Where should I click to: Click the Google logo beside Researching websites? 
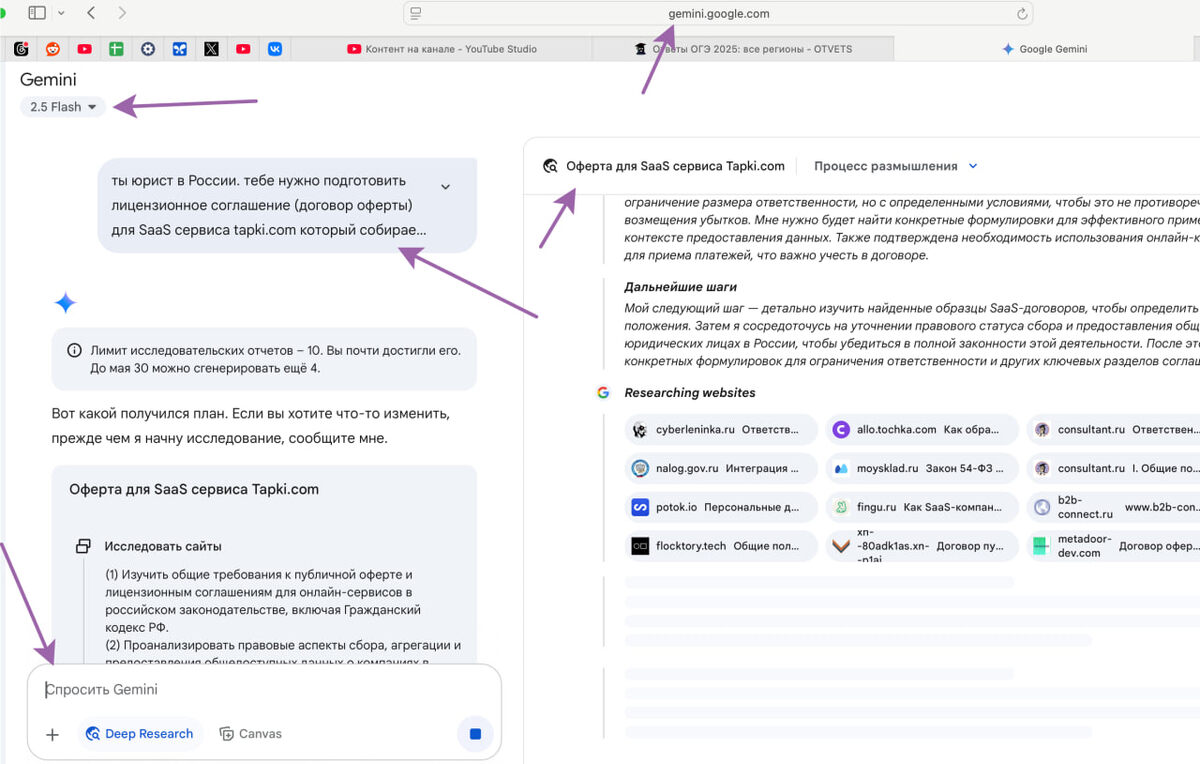(603, 393)
